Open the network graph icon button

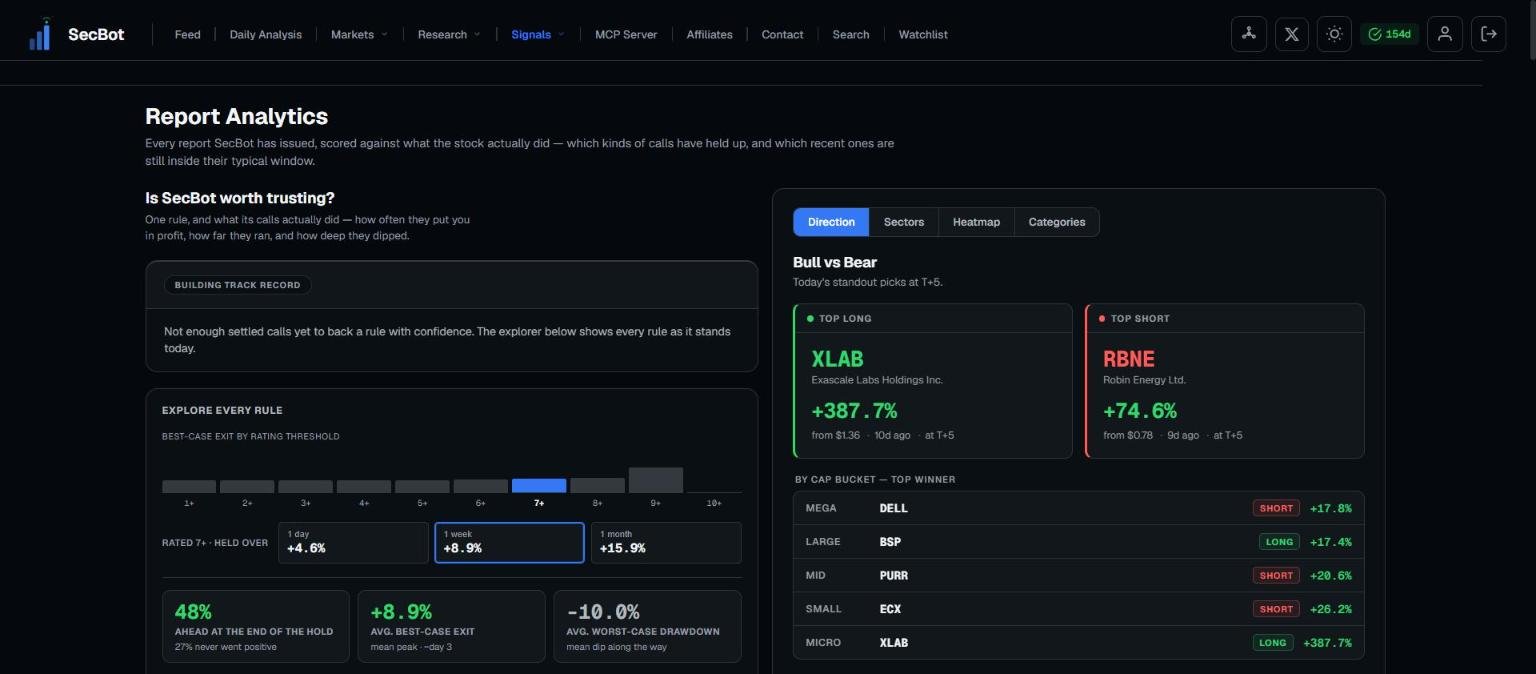[1248, 34]
